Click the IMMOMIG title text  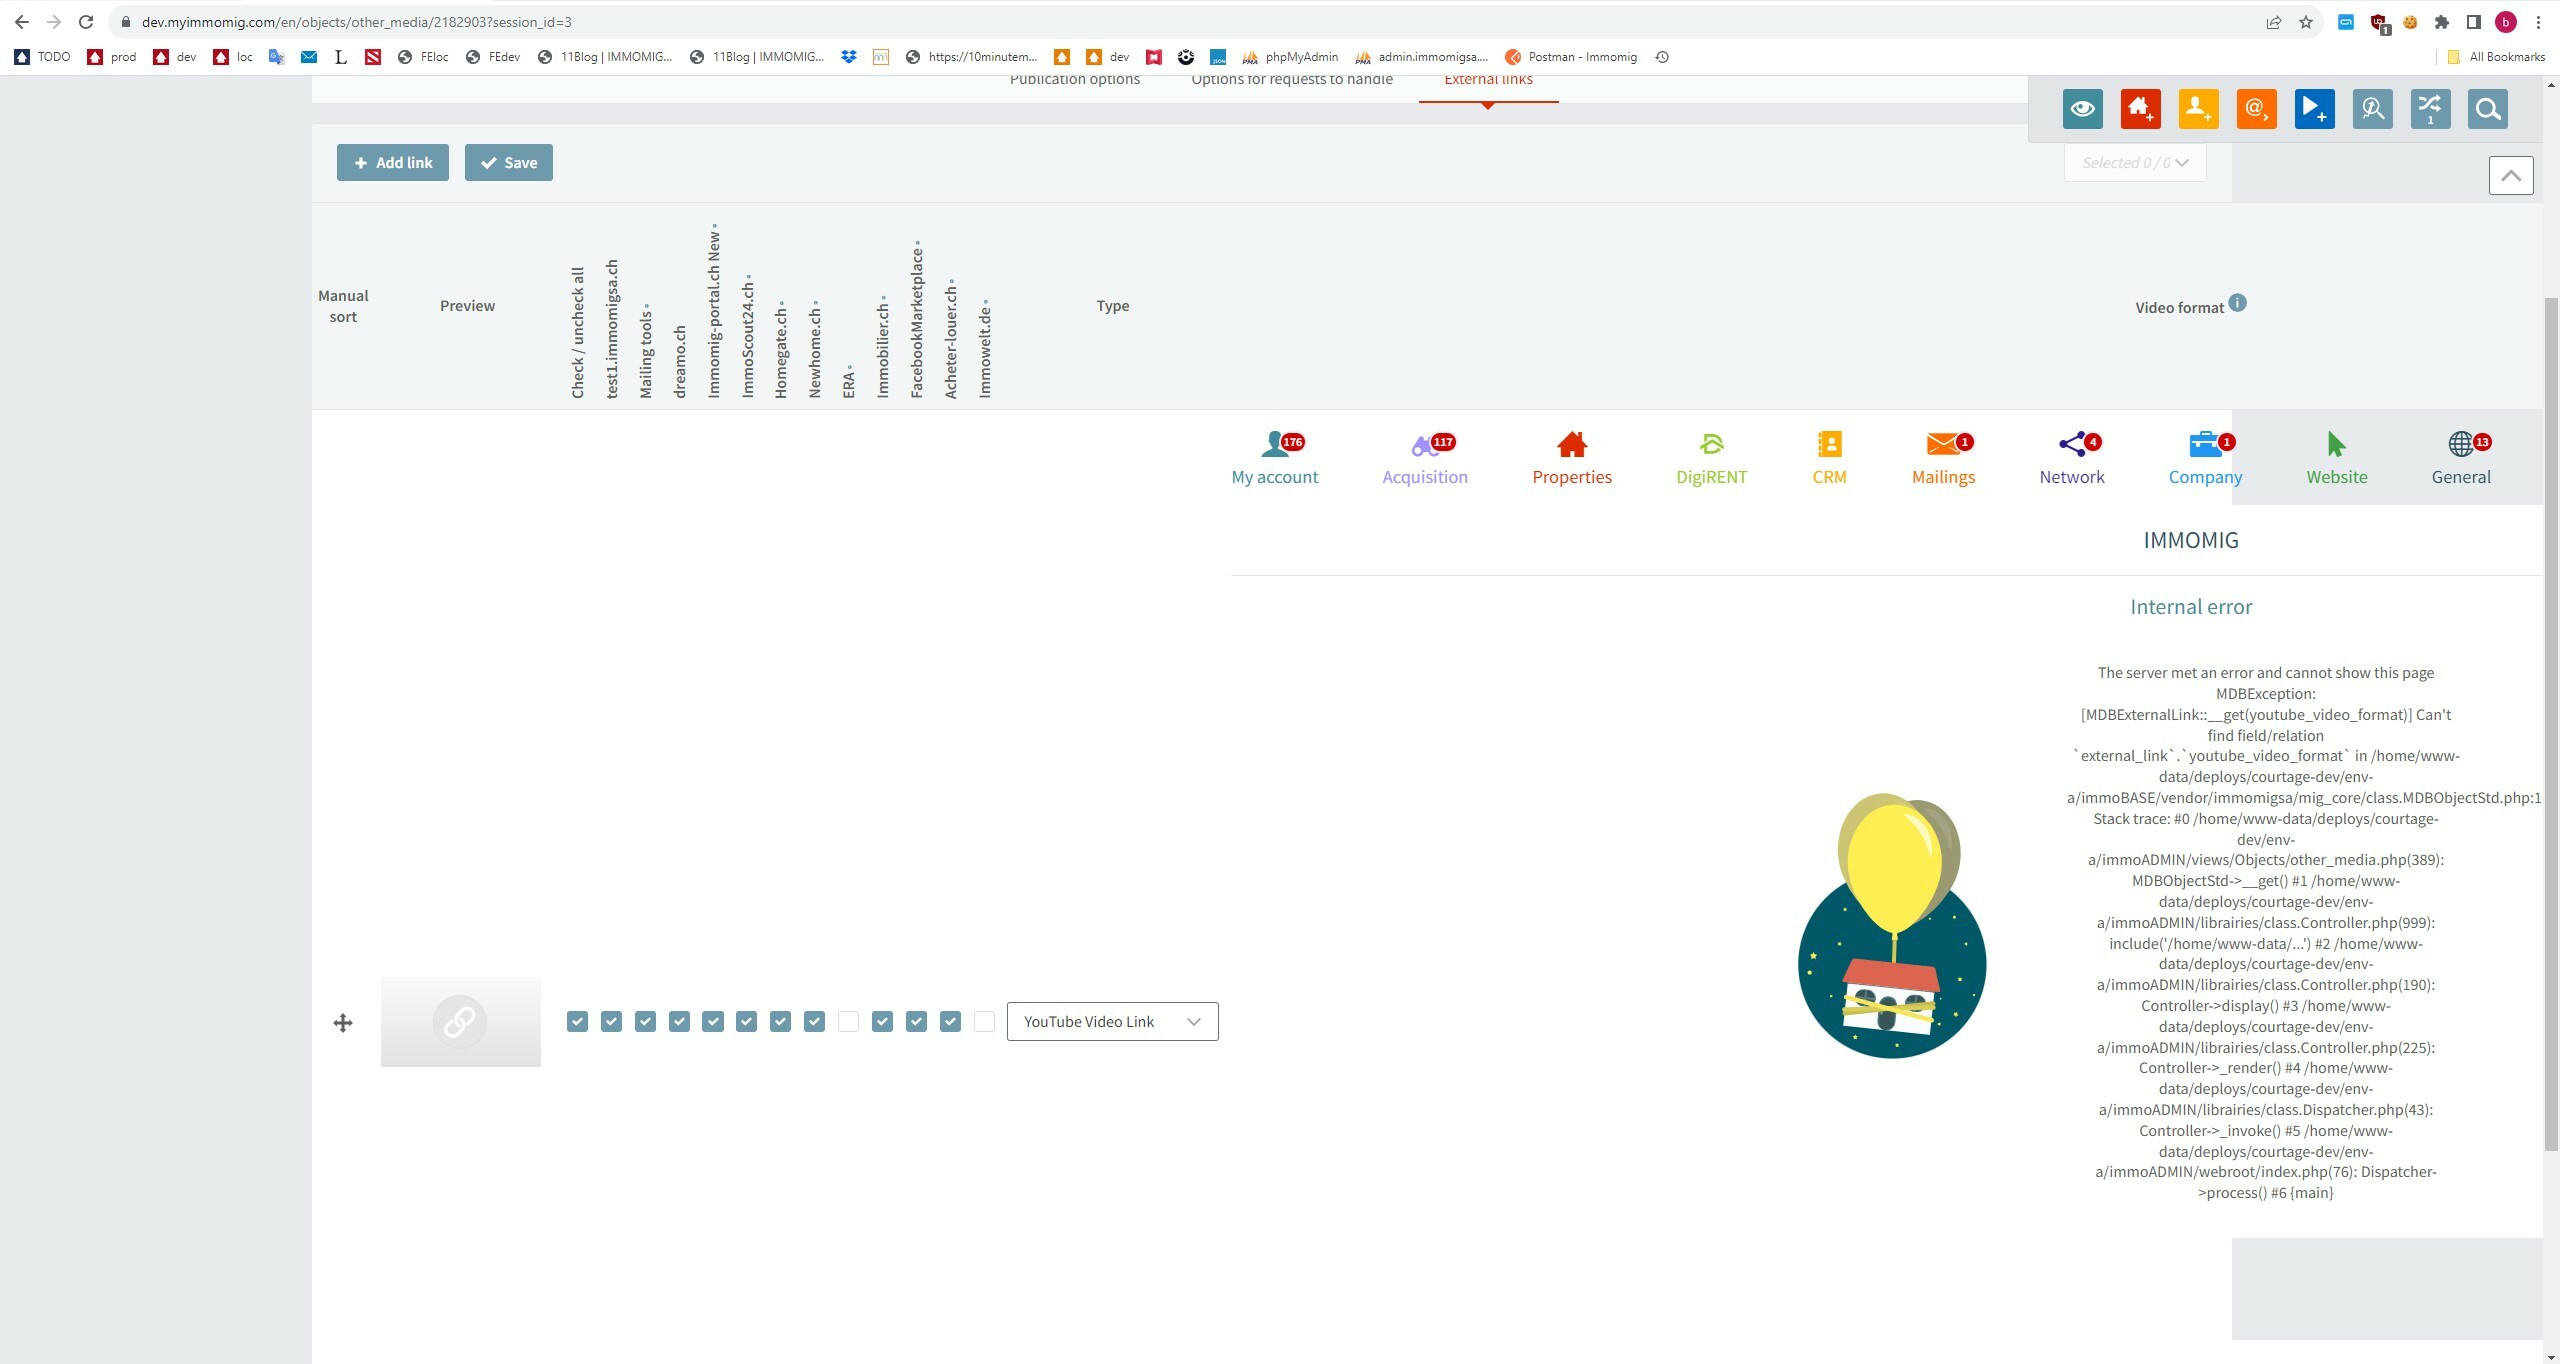(x=2191, y=540)
